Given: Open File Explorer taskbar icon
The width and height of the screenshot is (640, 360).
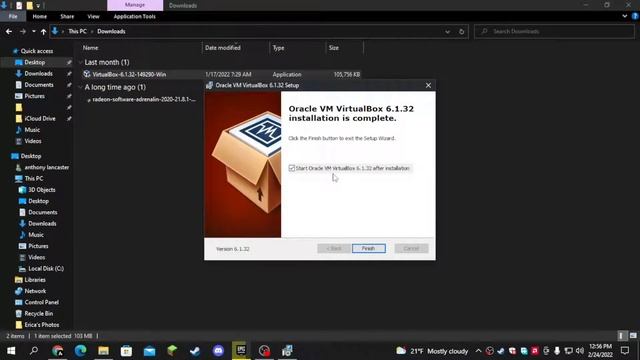Looking at the screenshot, I should pyautogui.click(x=103, y=351).
